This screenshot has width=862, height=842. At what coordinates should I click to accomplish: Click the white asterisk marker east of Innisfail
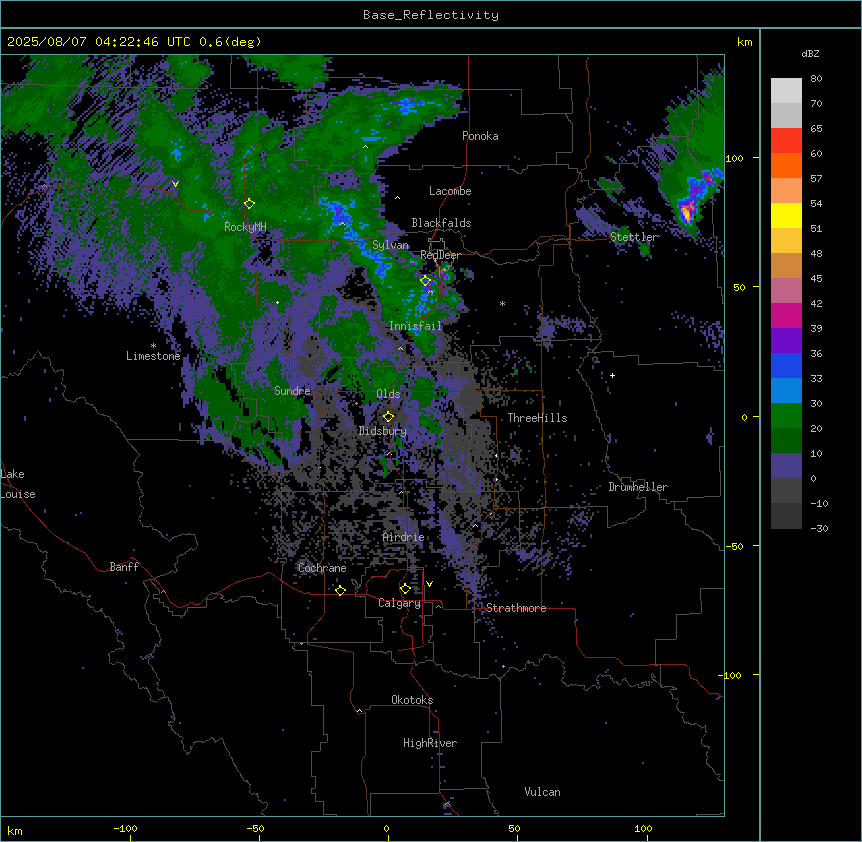point(502,303)
